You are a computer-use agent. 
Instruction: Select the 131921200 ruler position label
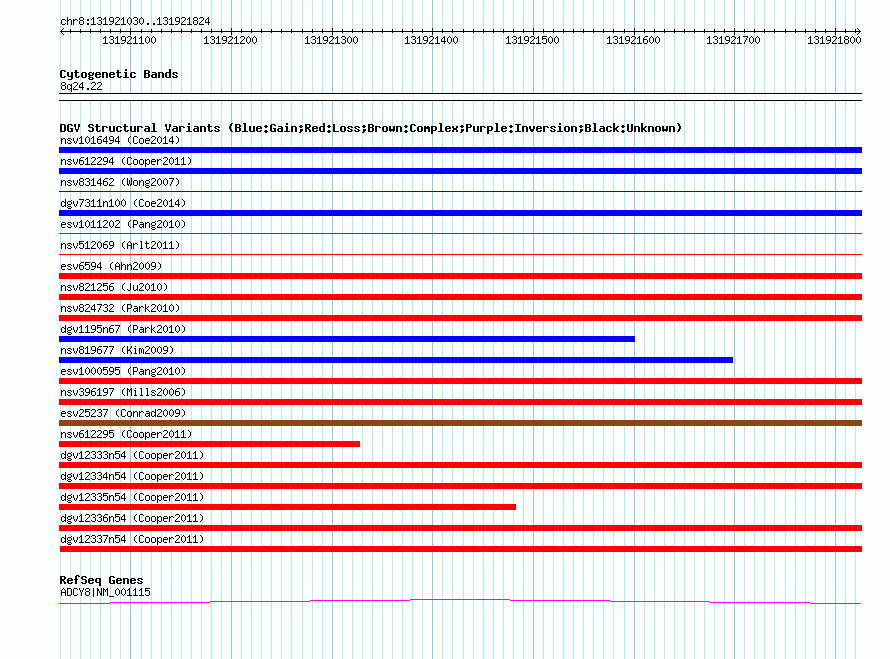tap(230, 40)
